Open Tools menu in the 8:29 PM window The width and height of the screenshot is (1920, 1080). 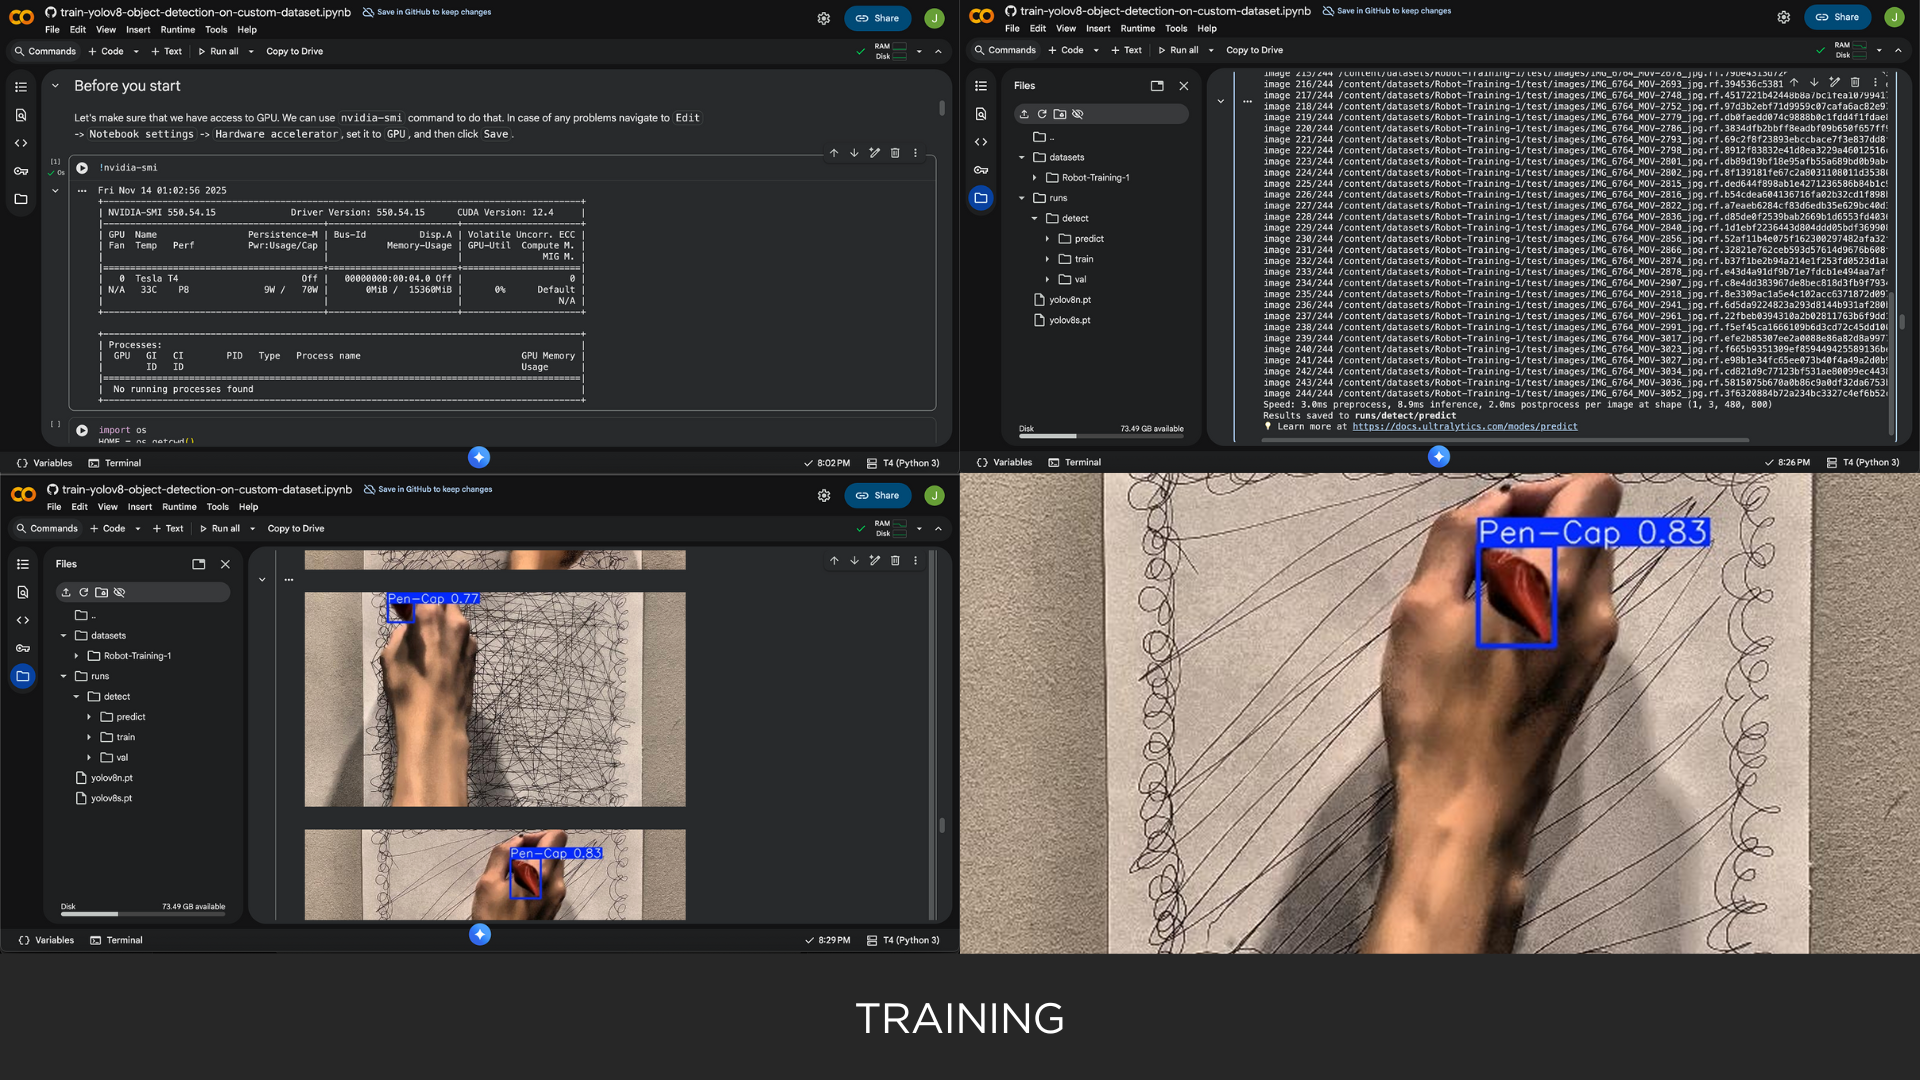217,507
